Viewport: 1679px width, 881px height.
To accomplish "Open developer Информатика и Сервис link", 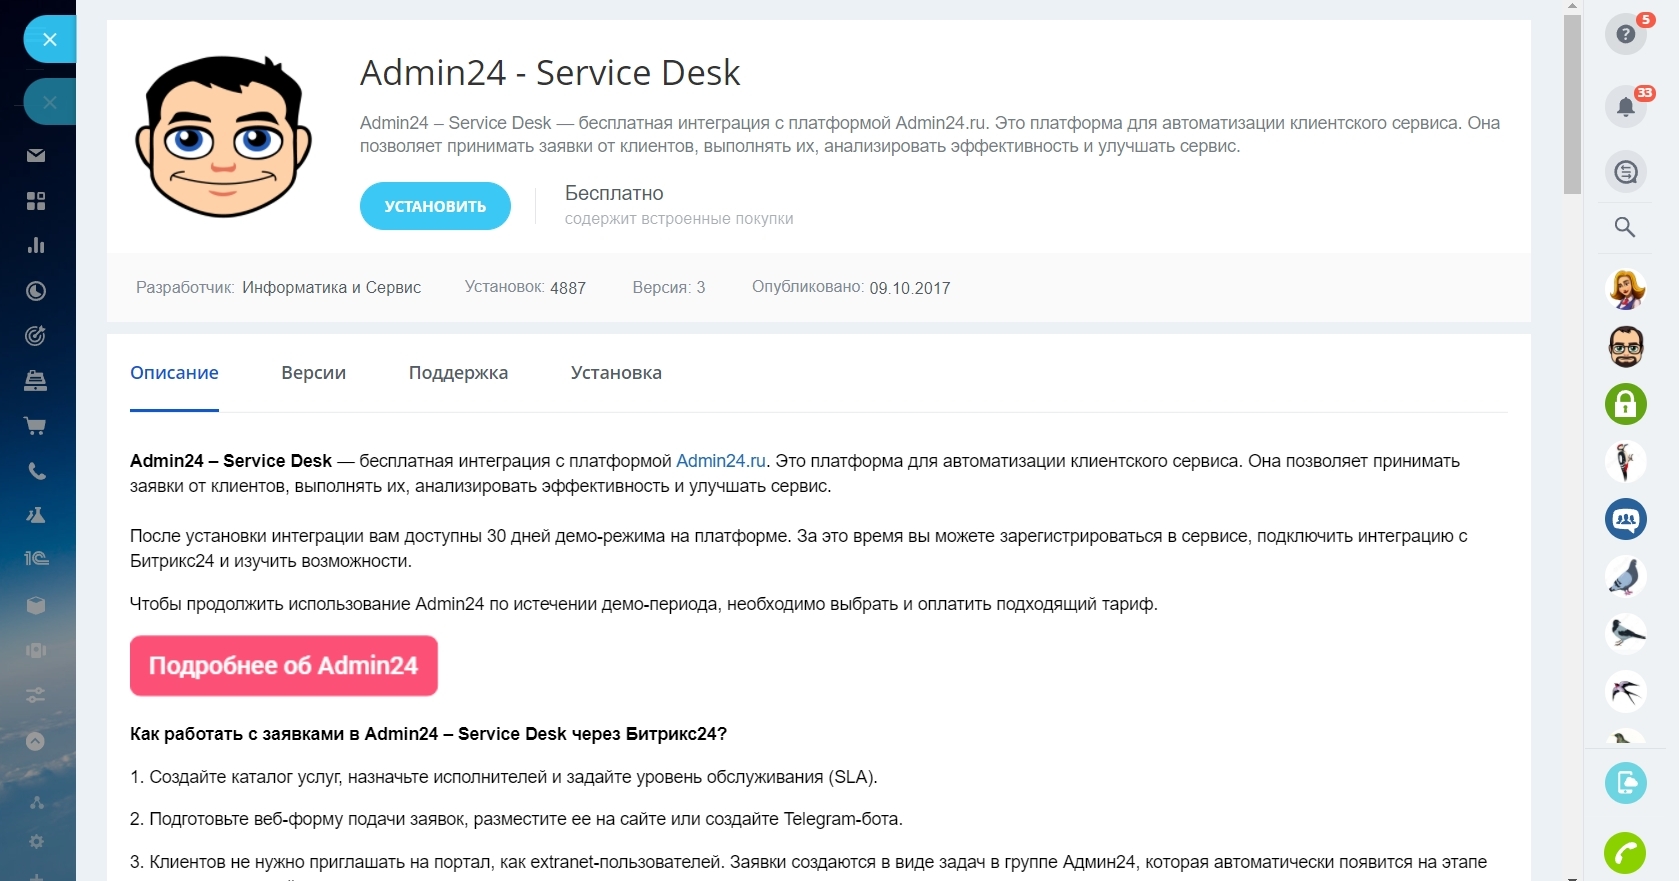I will pos(331,288).
